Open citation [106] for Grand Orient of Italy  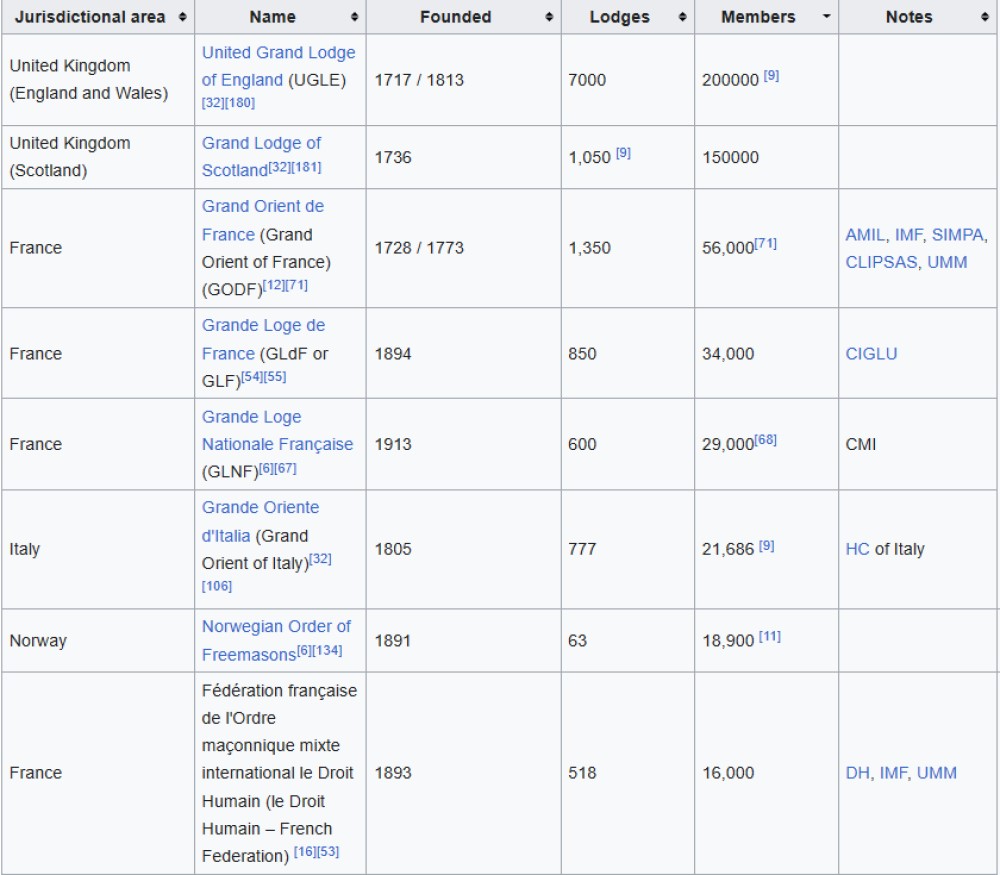(217, 586)
